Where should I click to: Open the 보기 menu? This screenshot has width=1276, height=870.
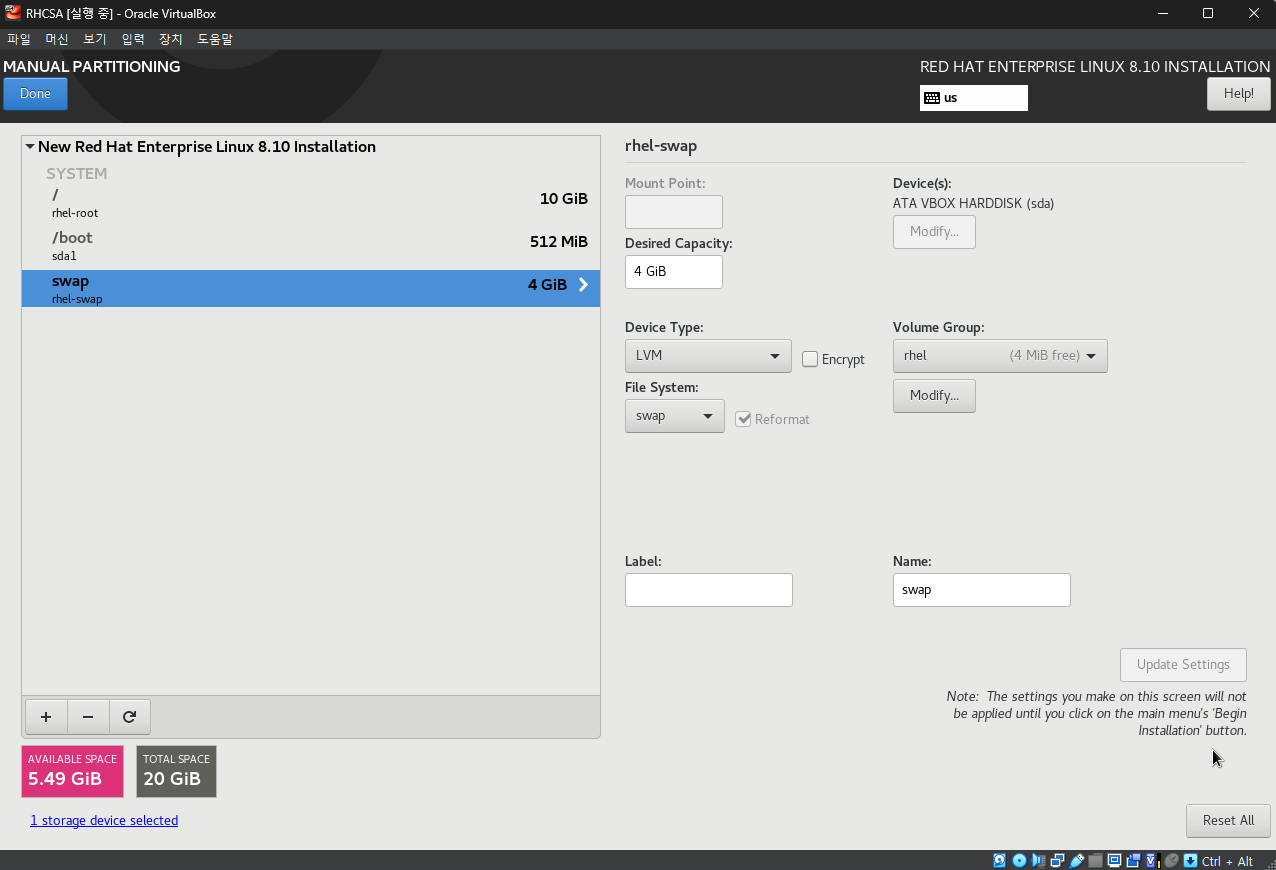coord(95,39)
